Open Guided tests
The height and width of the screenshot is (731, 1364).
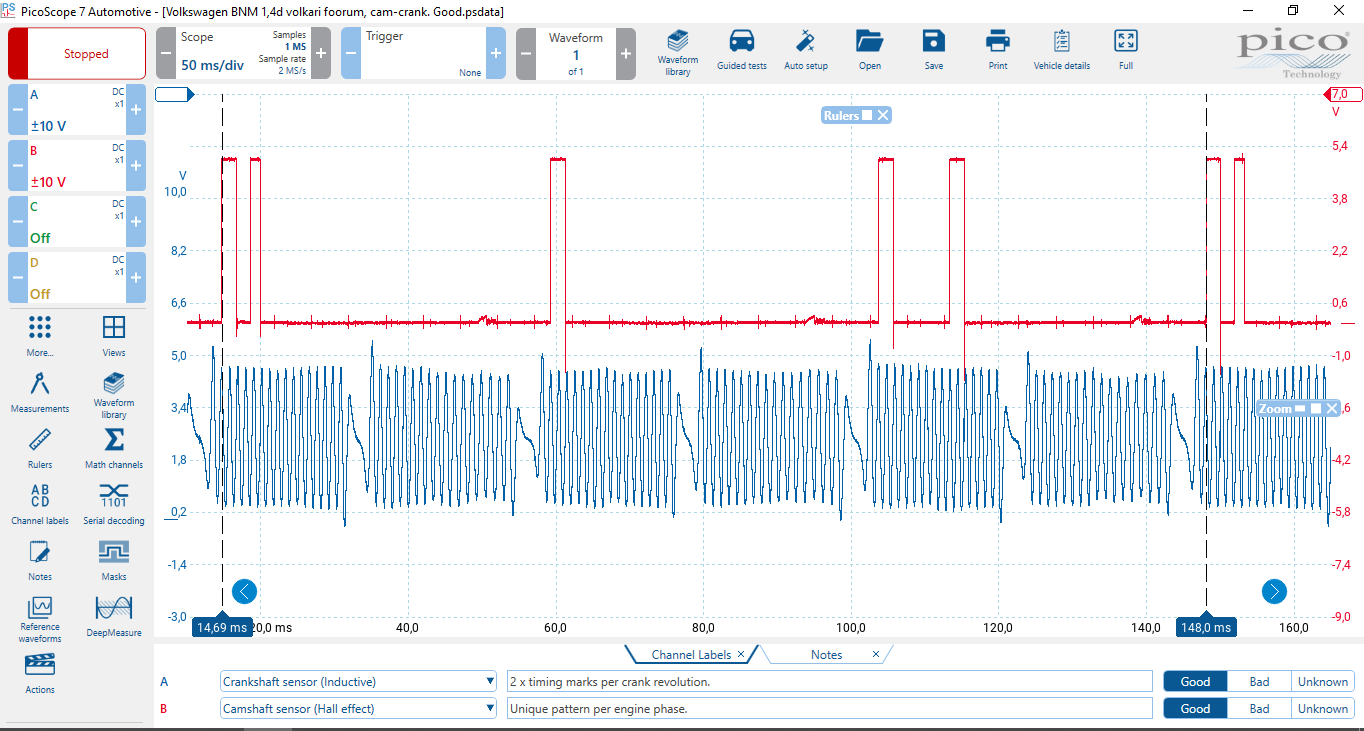741,51
